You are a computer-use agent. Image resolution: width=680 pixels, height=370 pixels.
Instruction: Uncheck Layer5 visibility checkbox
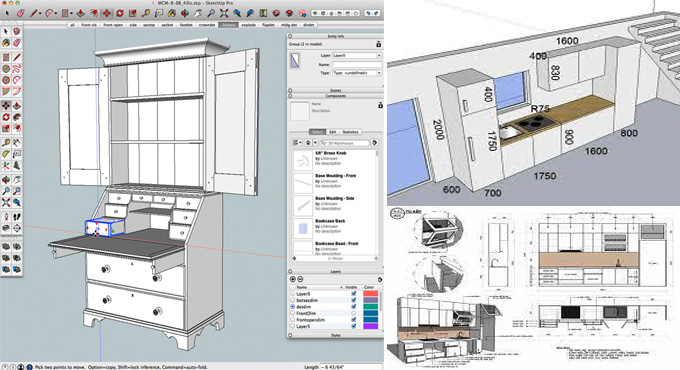(x=354, y=326)
